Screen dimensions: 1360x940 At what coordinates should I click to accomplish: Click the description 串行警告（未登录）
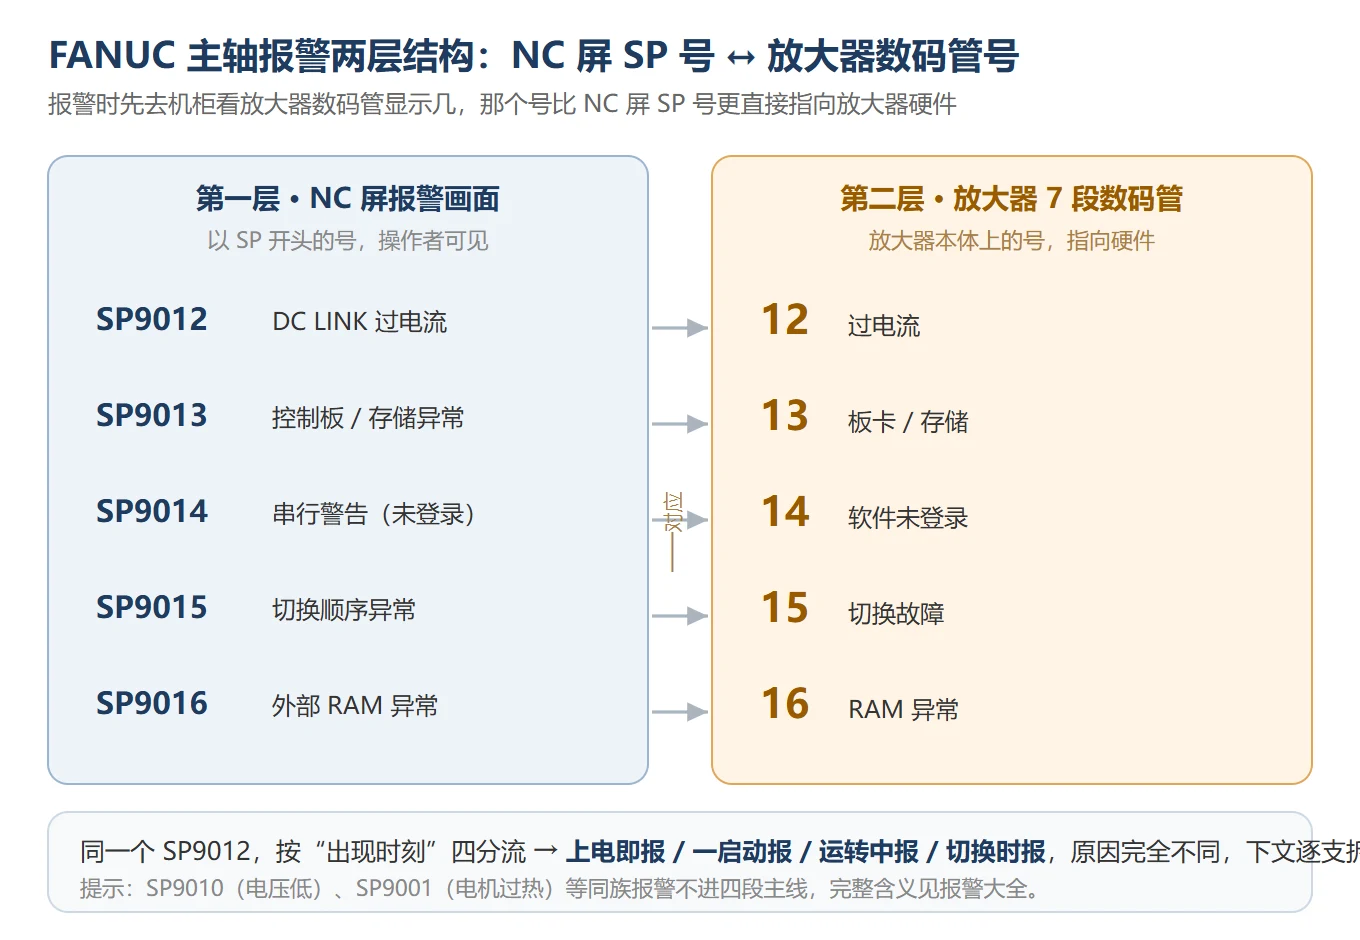pos(373,514)
